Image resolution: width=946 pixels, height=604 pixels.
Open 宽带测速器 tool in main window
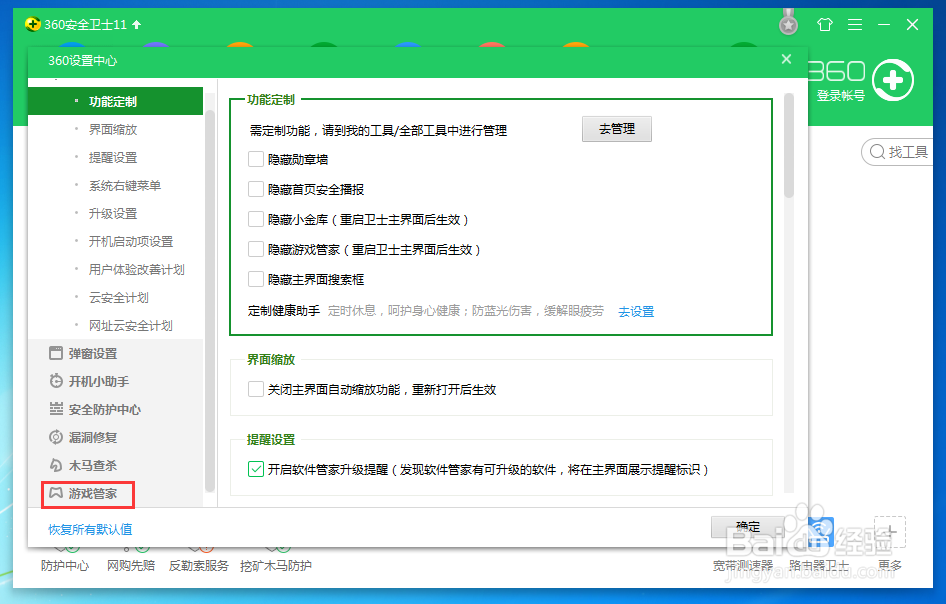(x=743, y=565)
